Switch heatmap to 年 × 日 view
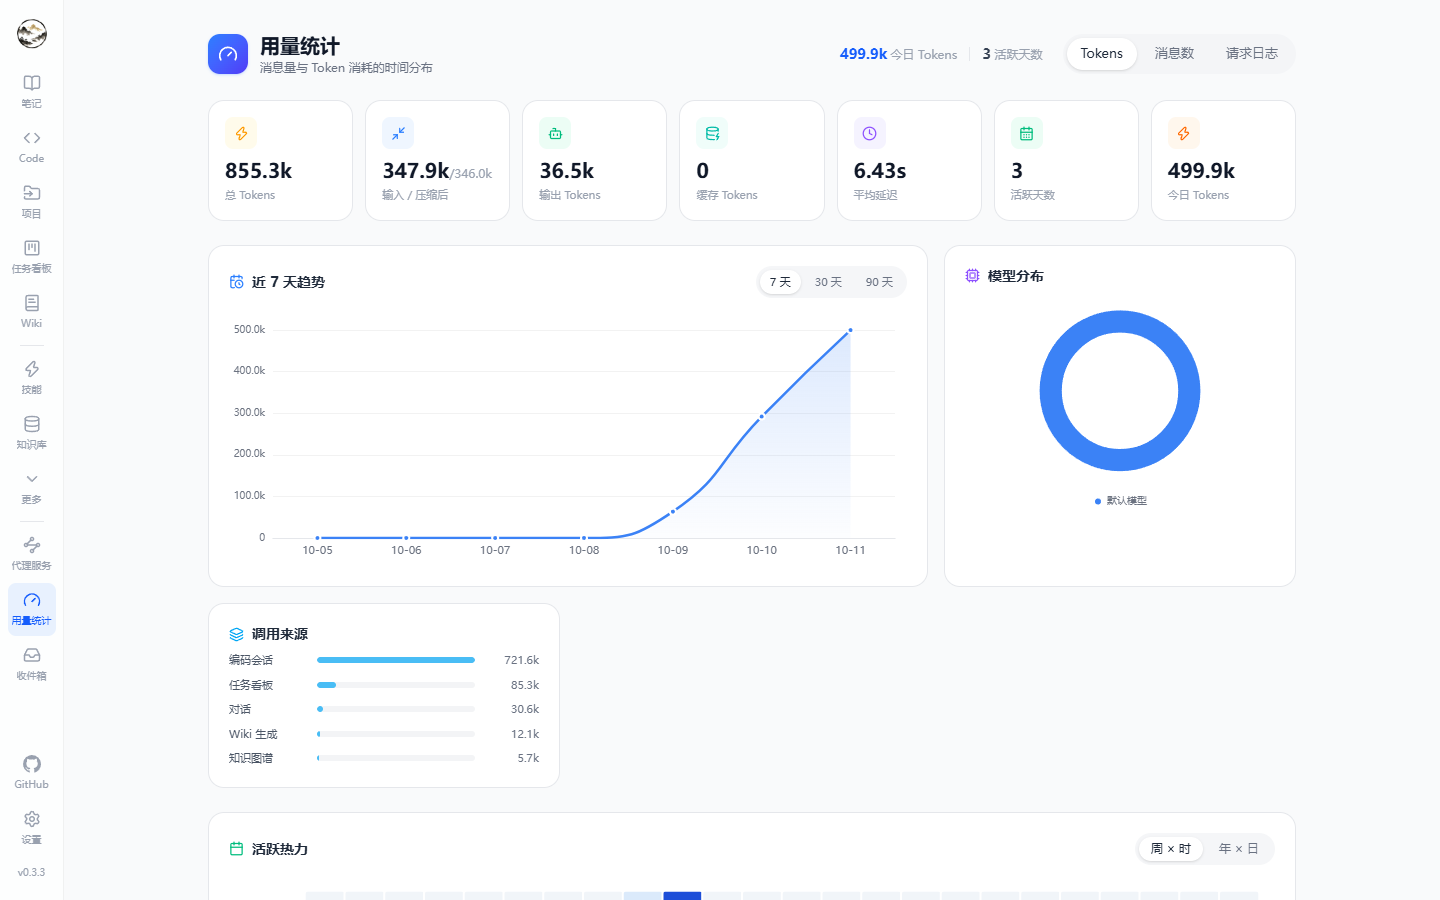Image resolution: width=1440 pixels, height=900 pixels. (1239, 849)
